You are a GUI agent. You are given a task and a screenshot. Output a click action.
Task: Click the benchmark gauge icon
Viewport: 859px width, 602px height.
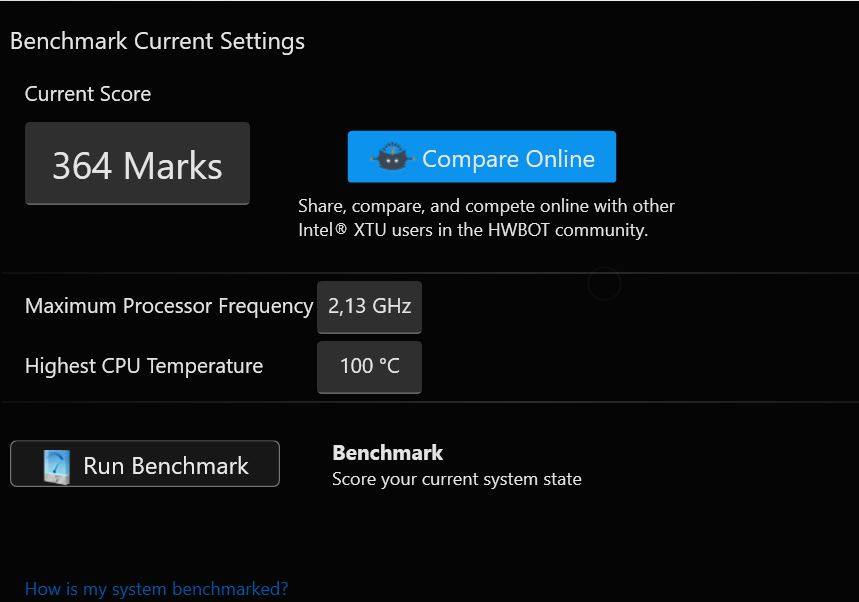57,467
